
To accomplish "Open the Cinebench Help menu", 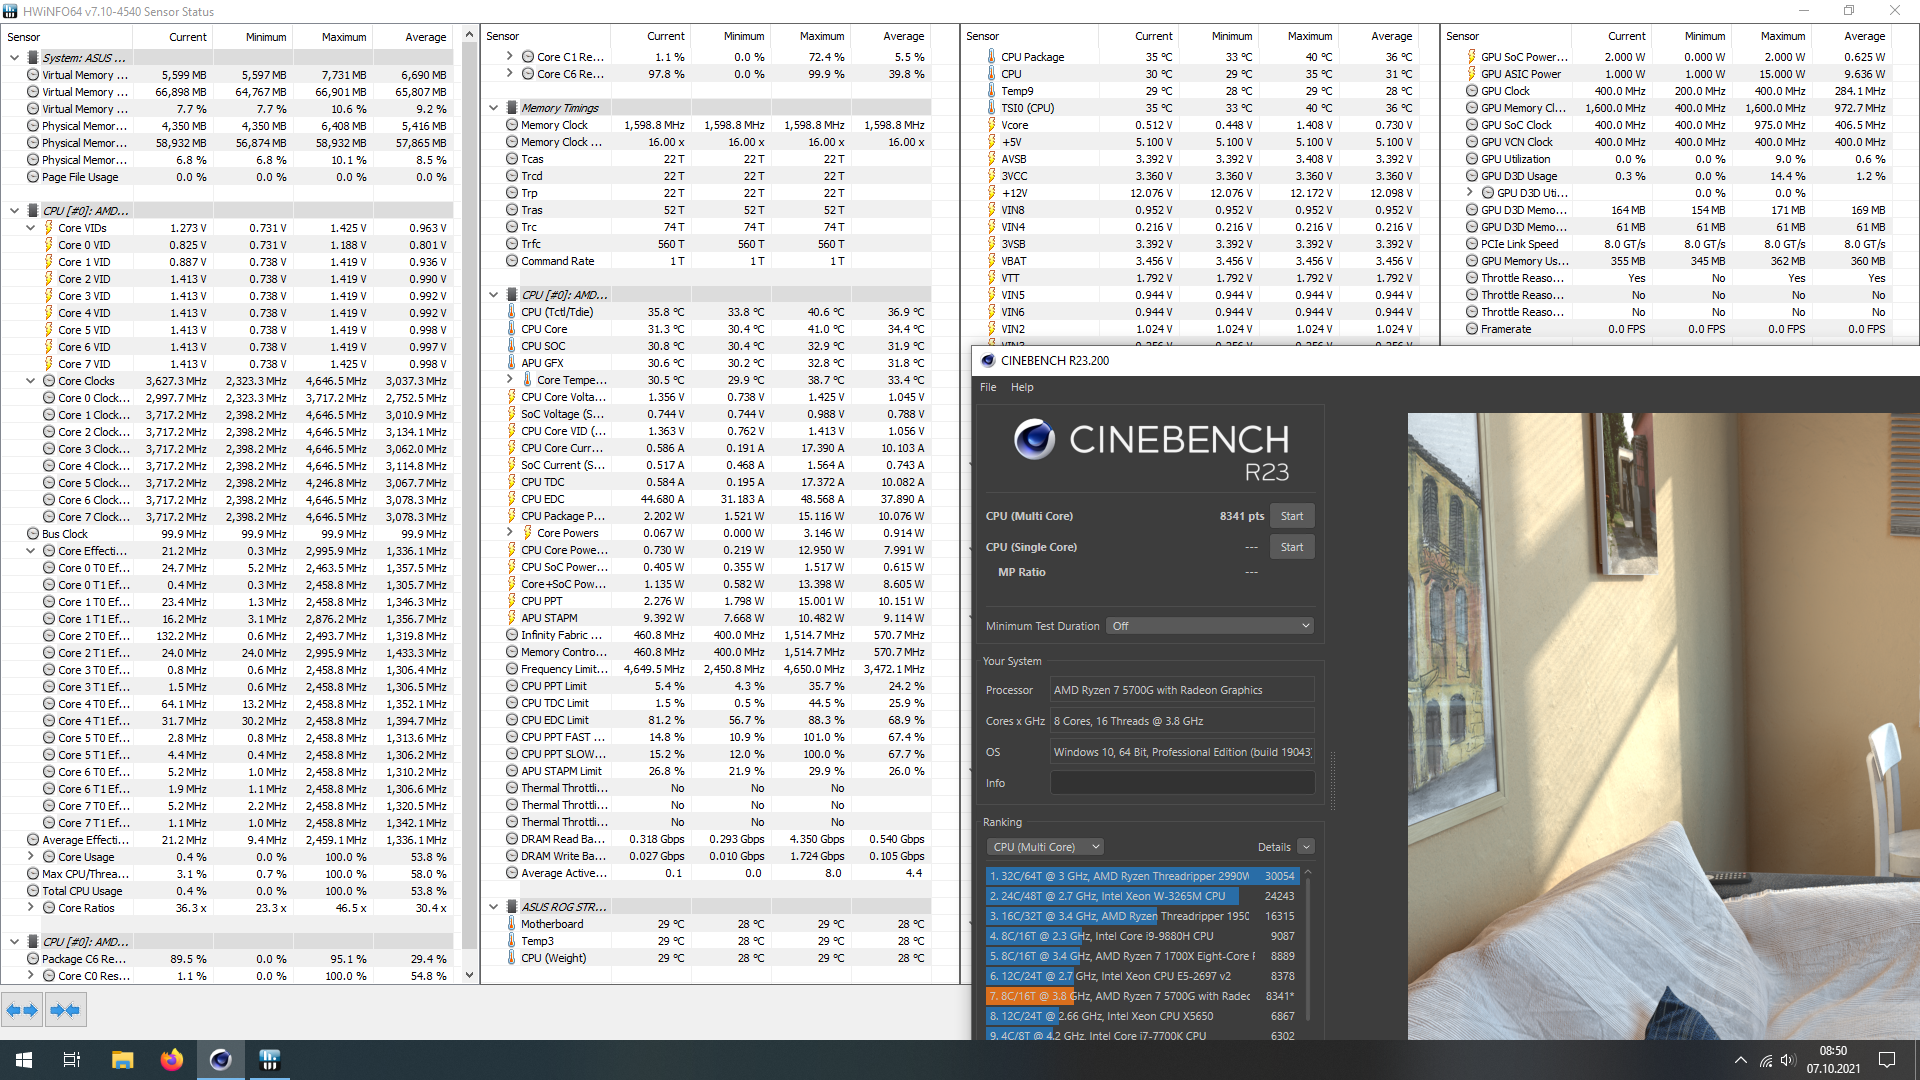I will [x=1022, y=387].
